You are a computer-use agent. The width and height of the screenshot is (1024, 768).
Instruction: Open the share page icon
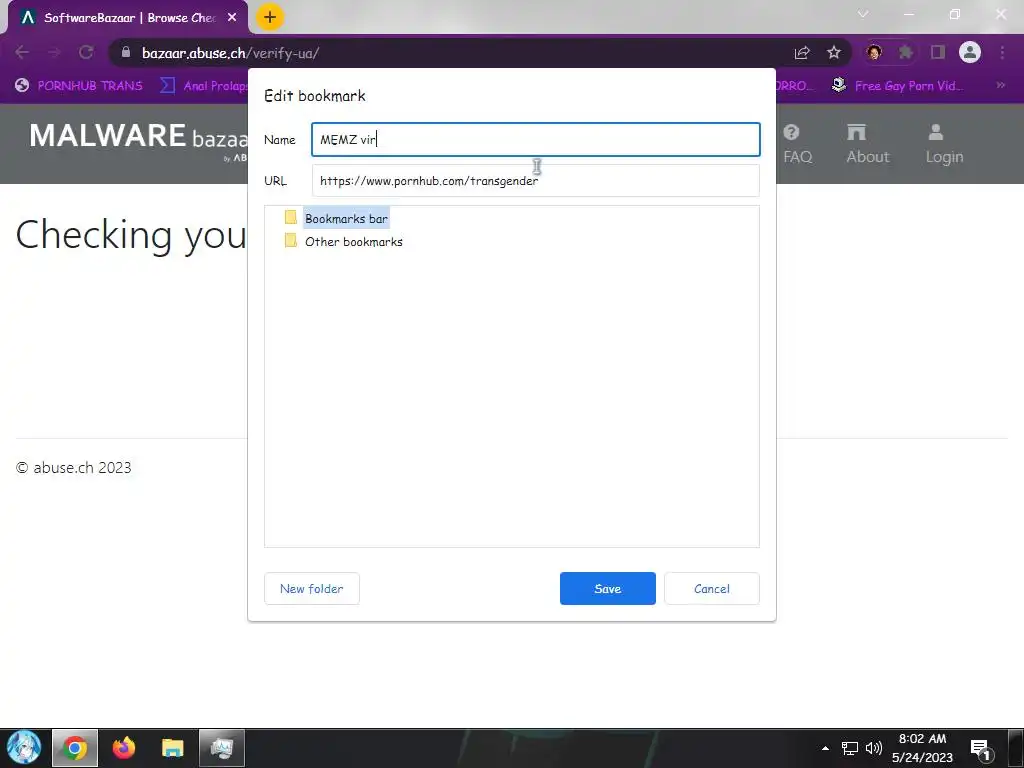tap(802, 53)
